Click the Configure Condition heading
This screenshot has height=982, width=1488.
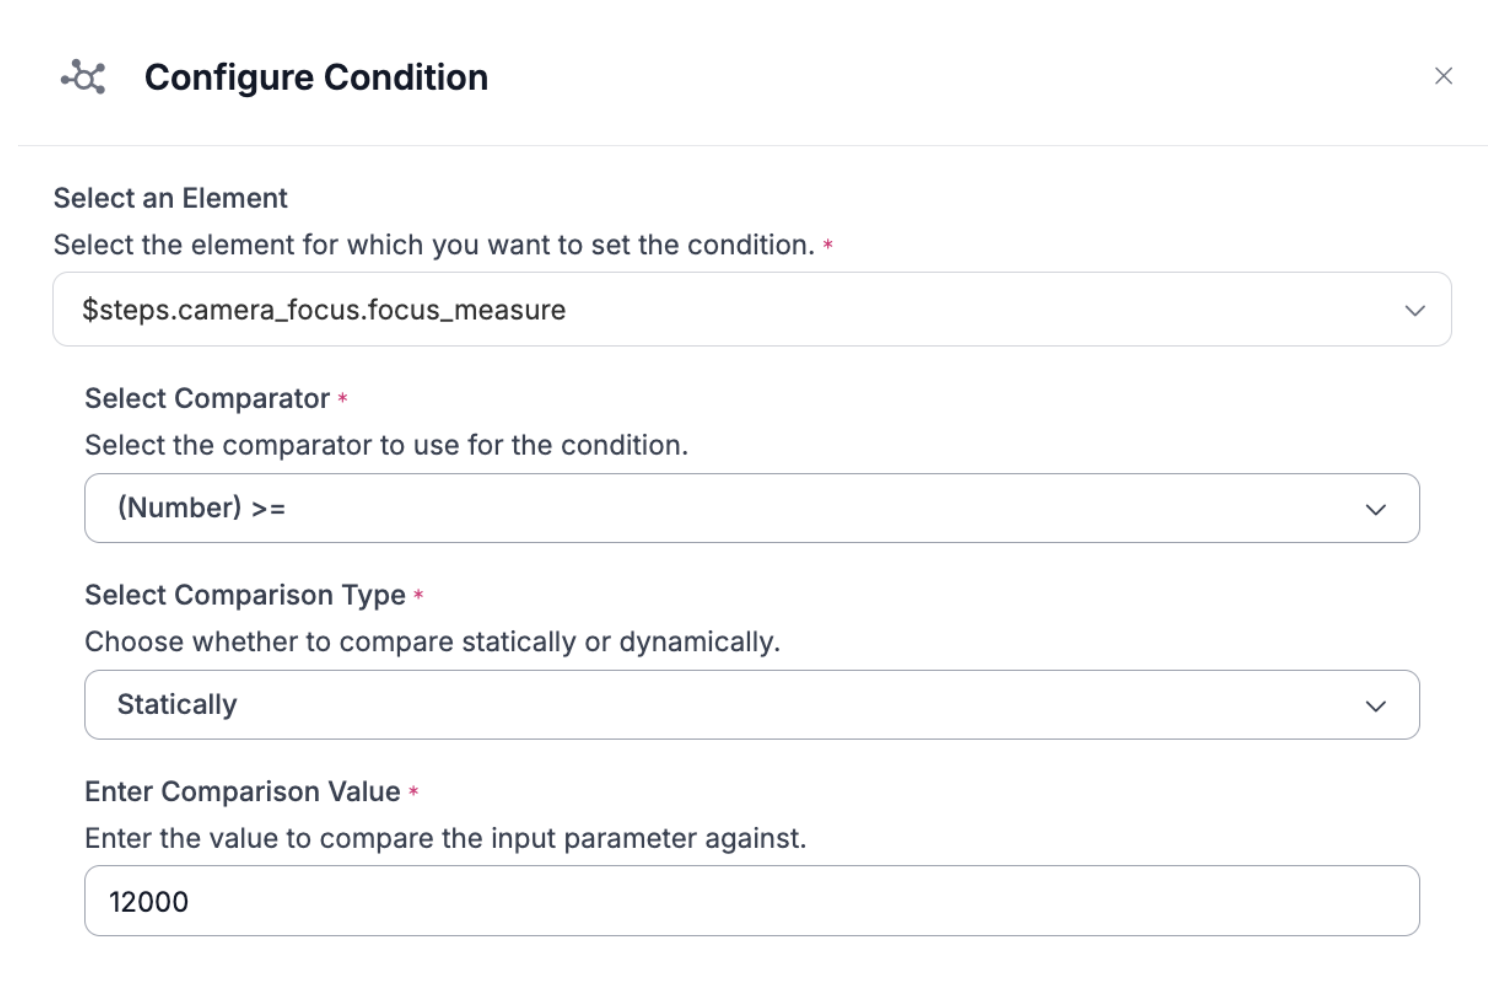click(x=316, y=77)
